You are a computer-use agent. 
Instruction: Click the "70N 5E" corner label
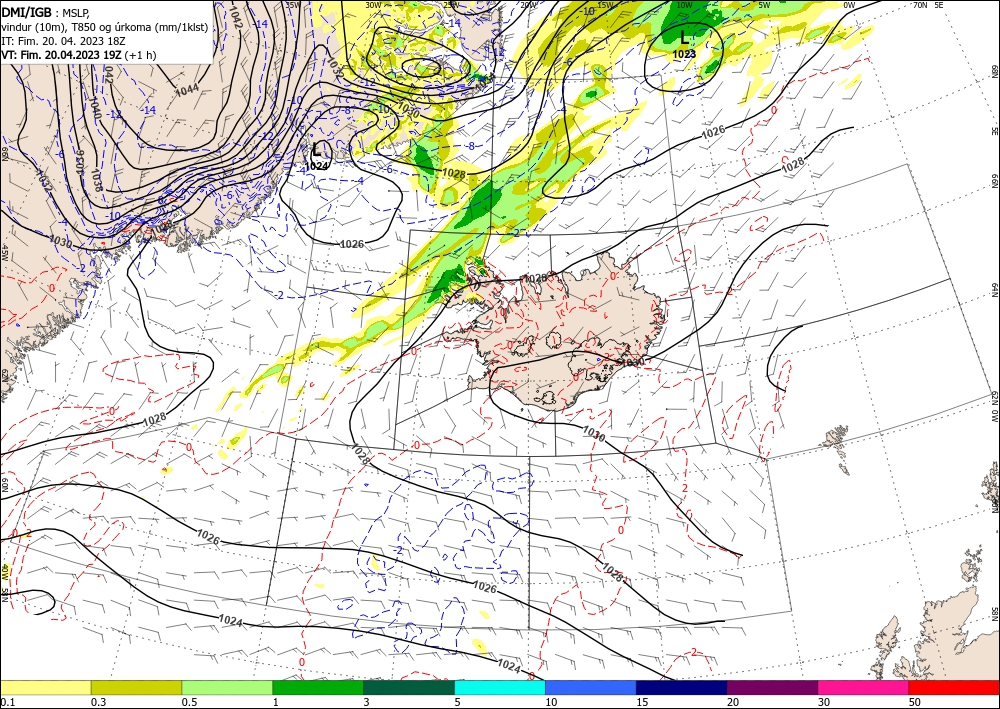tap(928, 4)
